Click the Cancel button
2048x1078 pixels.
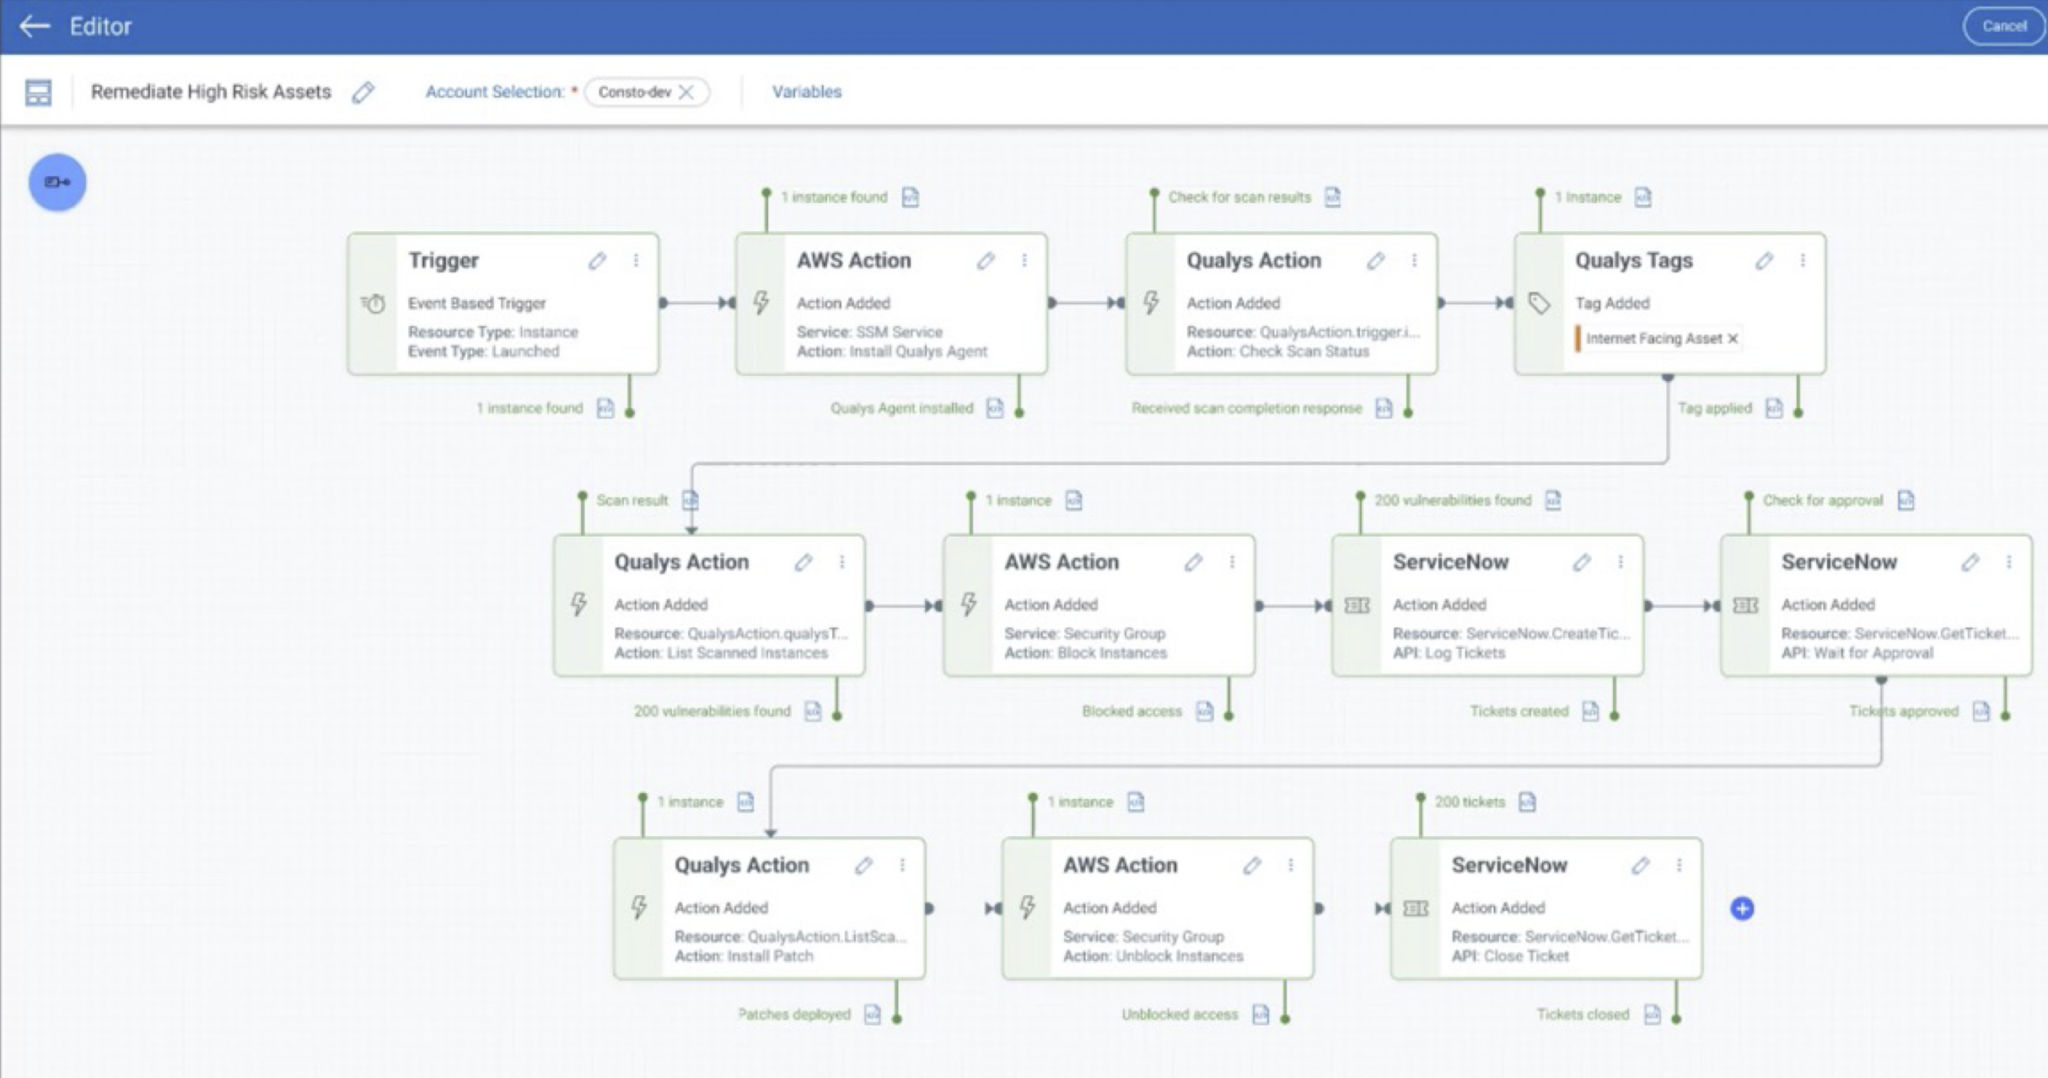click(x=2003, y=27)
